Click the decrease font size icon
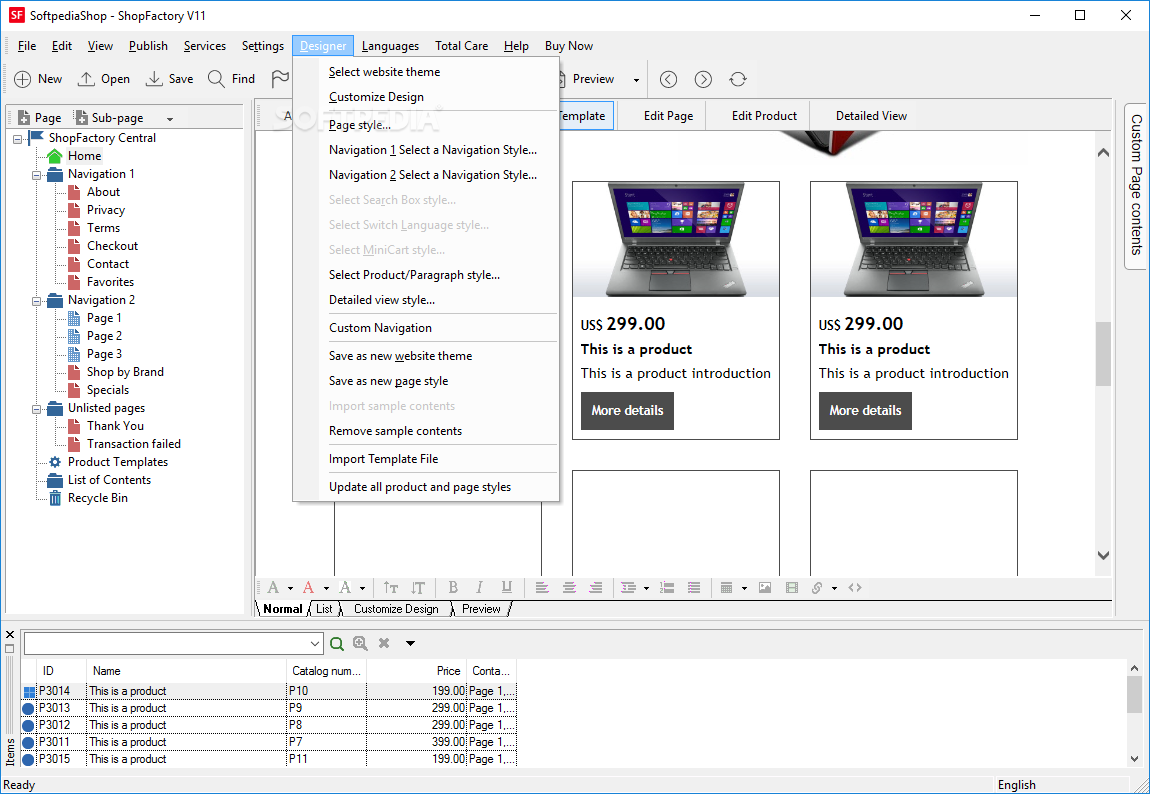This screenshot has height=794, width=1150. point(417,587)
